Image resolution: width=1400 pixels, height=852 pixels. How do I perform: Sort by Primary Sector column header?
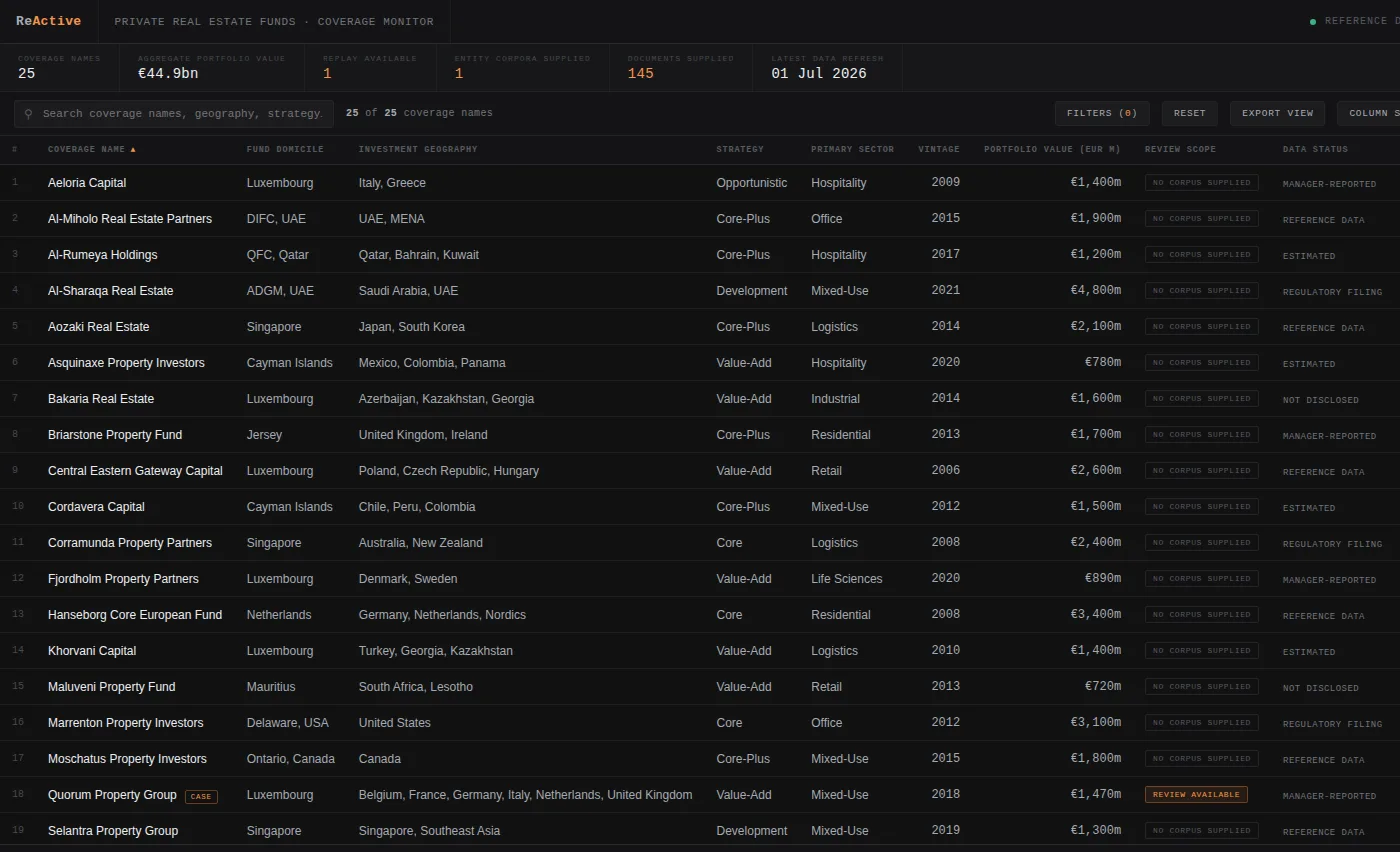click(852, 149)
